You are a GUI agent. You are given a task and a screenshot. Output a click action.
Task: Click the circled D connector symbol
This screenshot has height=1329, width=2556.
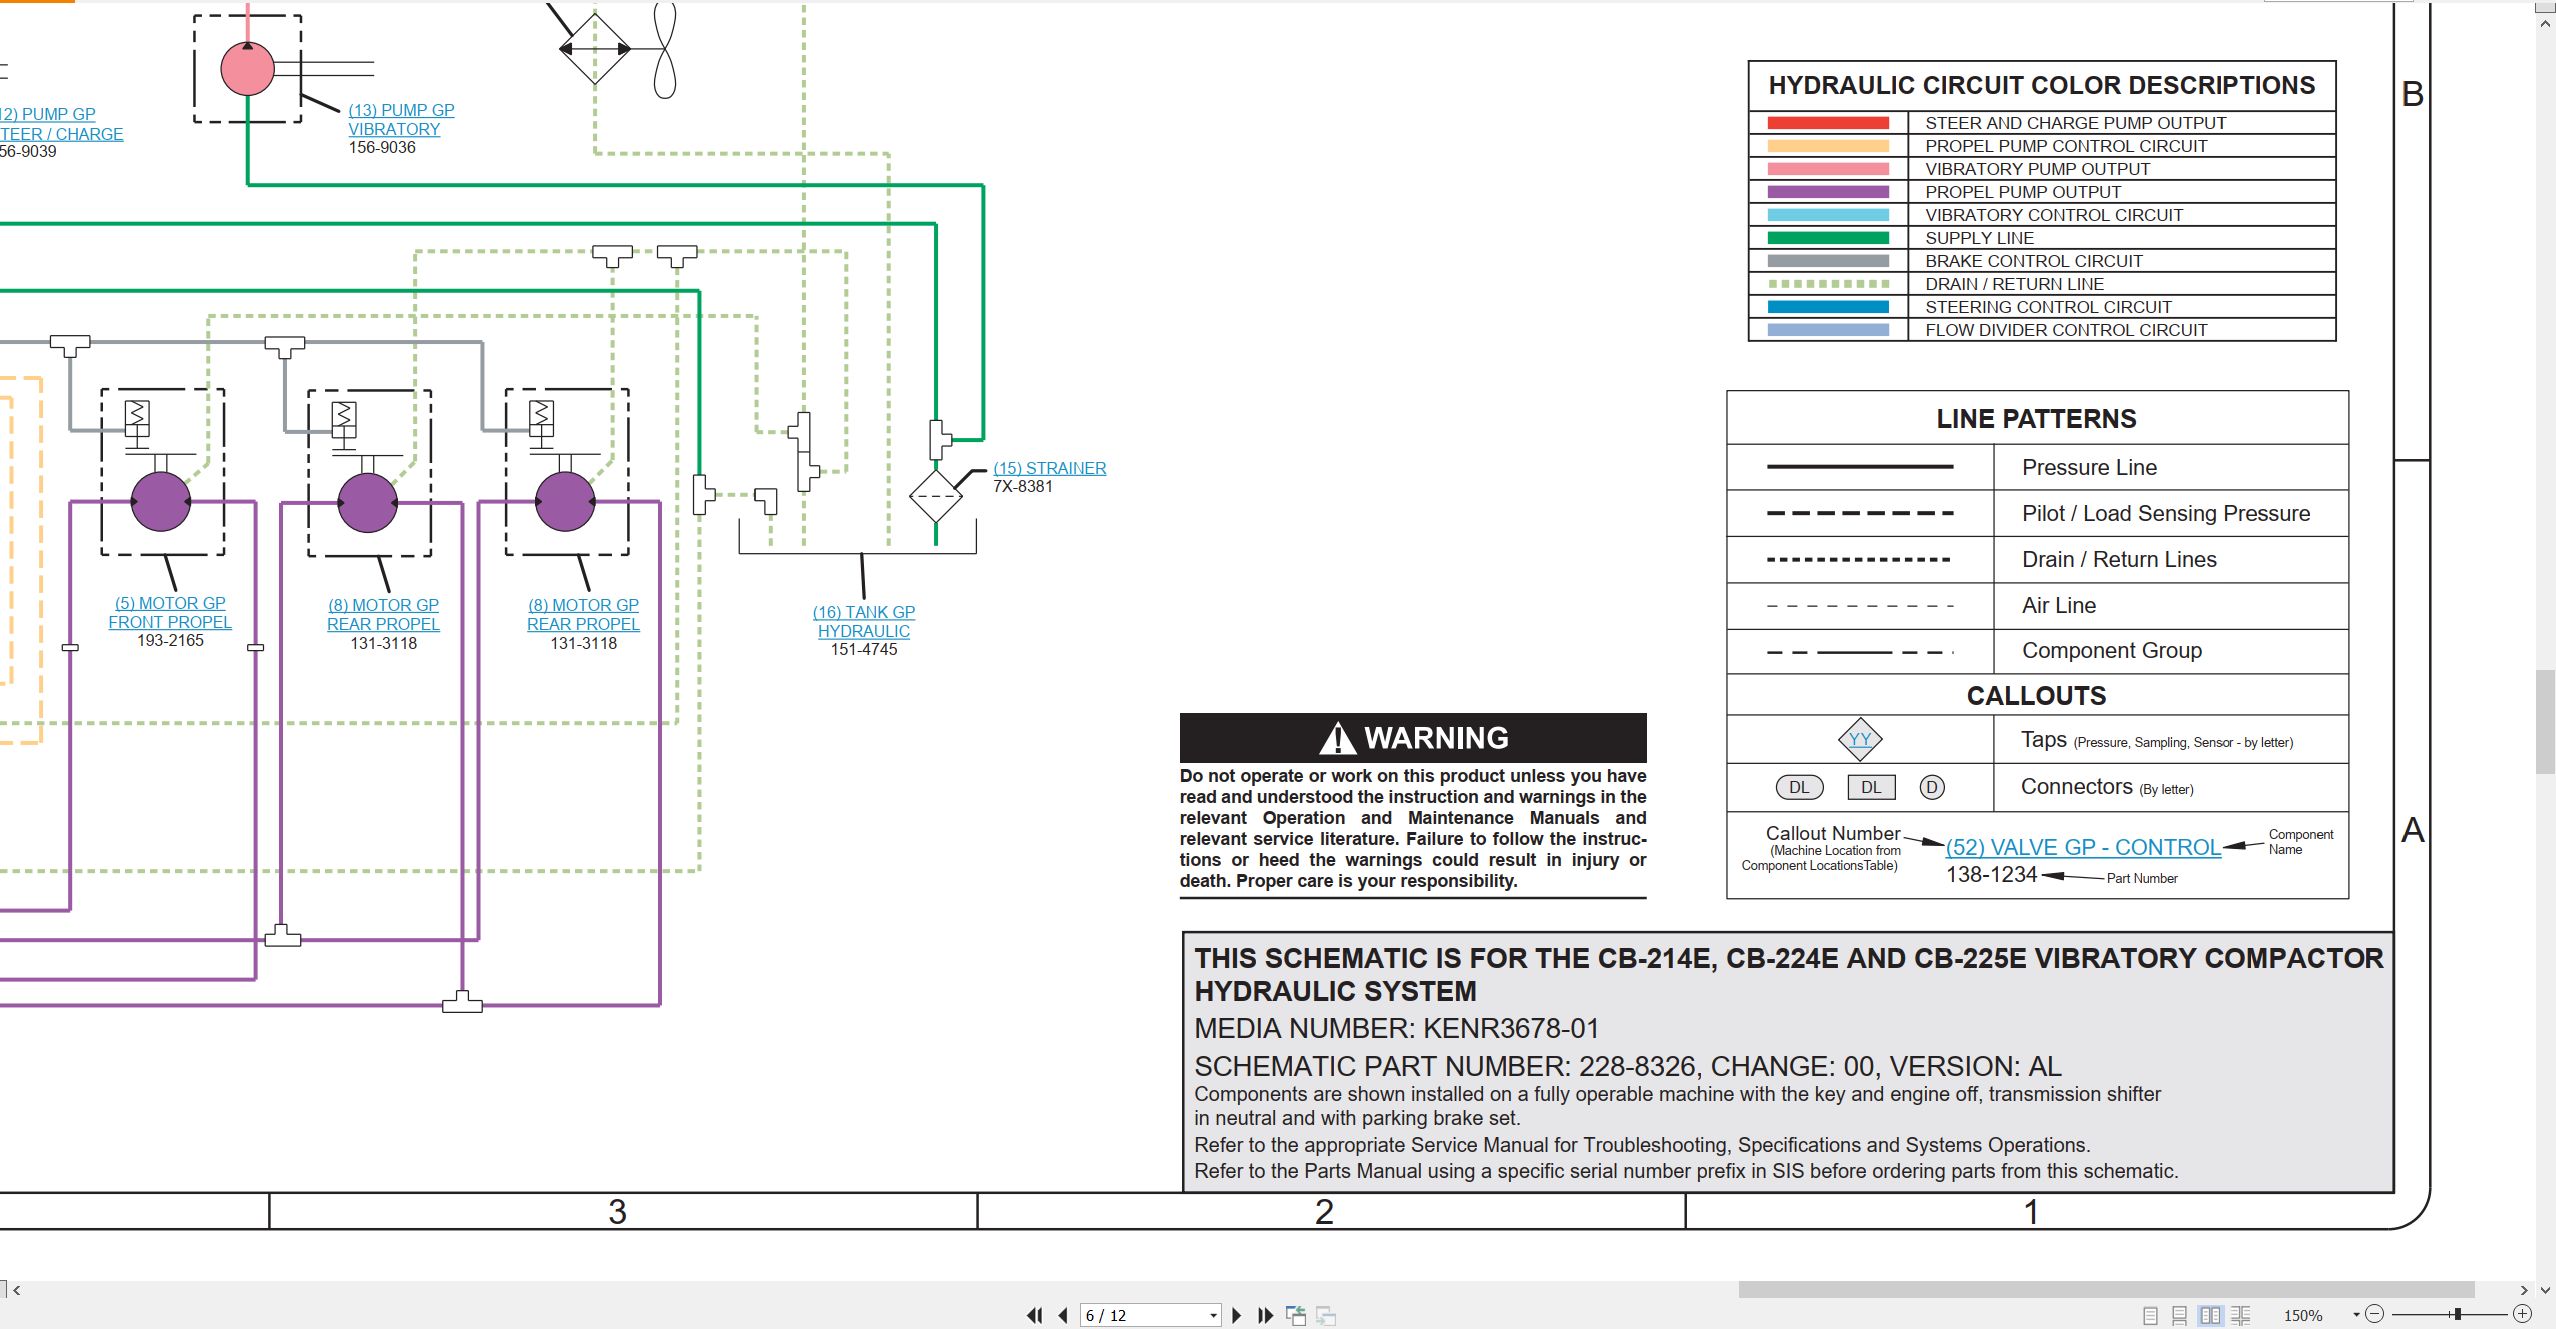pyautogui.click(x=1932, y=787)
